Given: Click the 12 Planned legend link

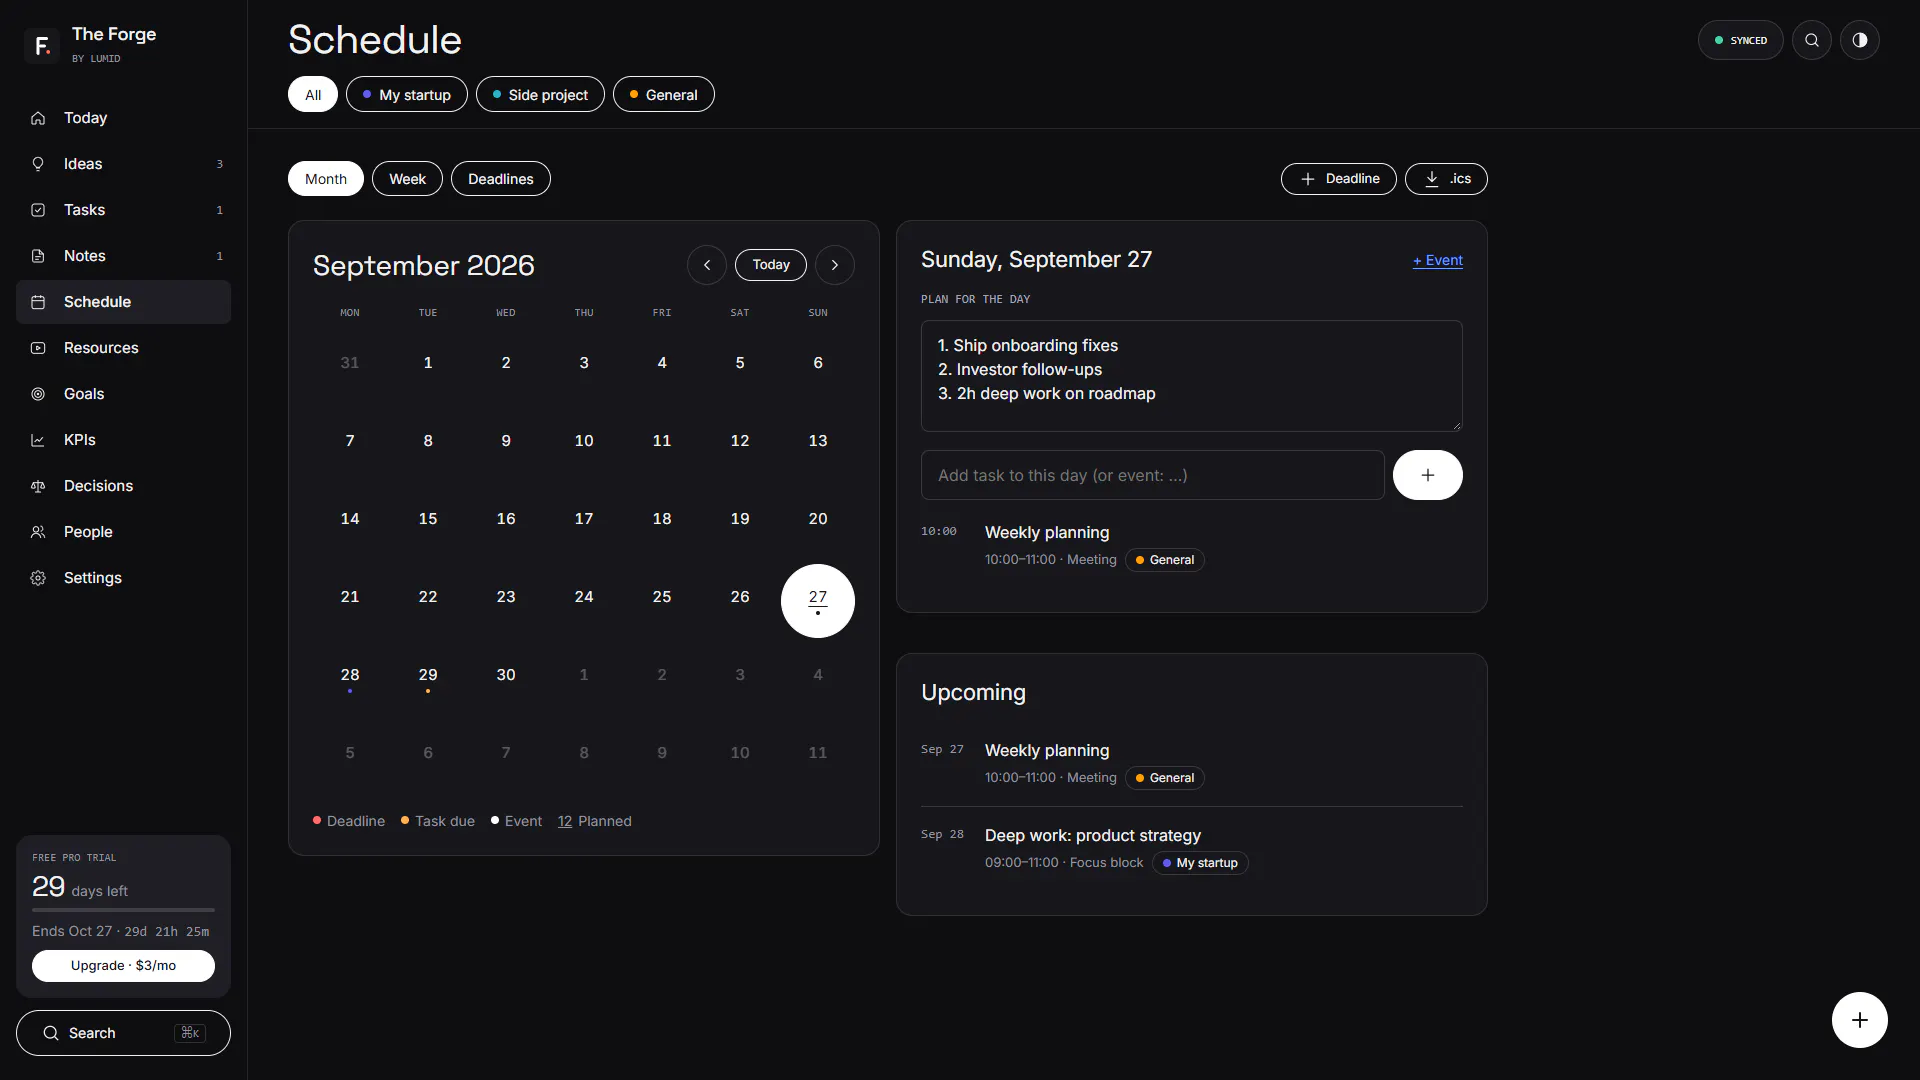Looking at the screenshot, I should click(594, 821).
